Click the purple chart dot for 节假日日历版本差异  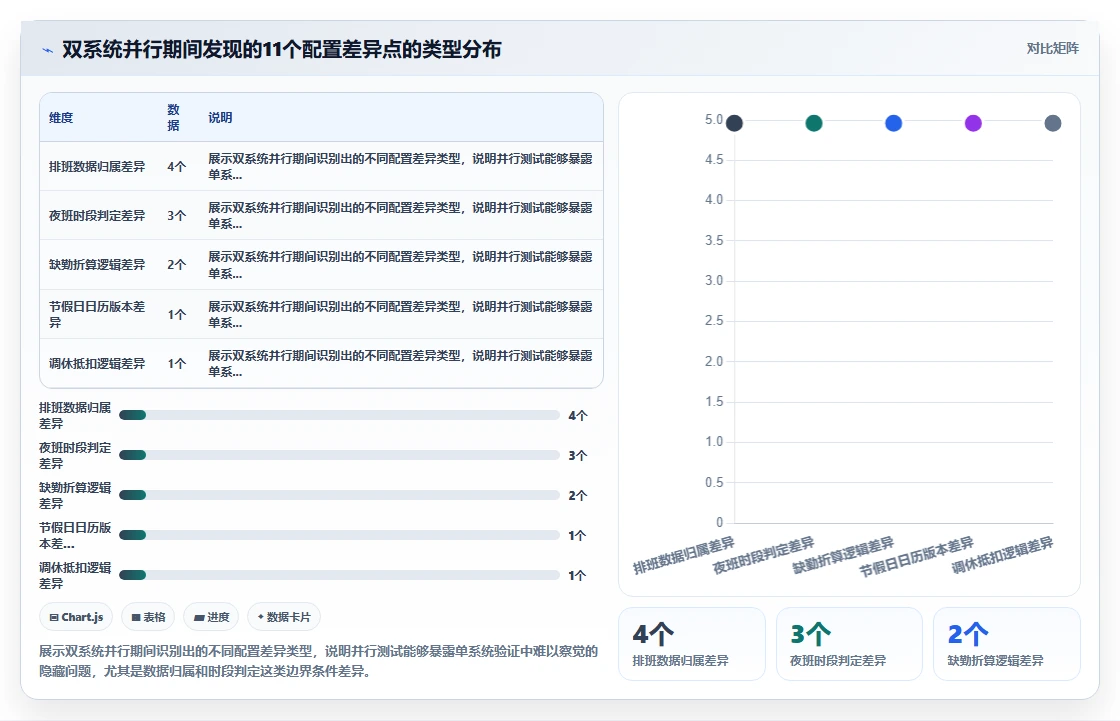click(x=973, y=123)
